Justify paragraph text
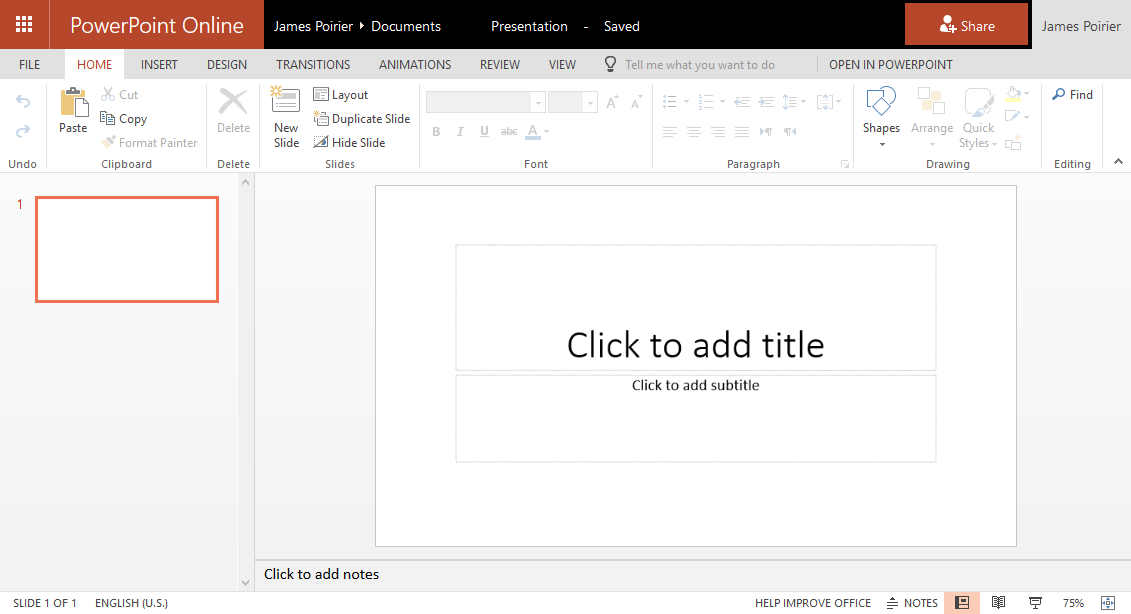The height and width of the screenshot is (614, 1131). pos(742,131)
